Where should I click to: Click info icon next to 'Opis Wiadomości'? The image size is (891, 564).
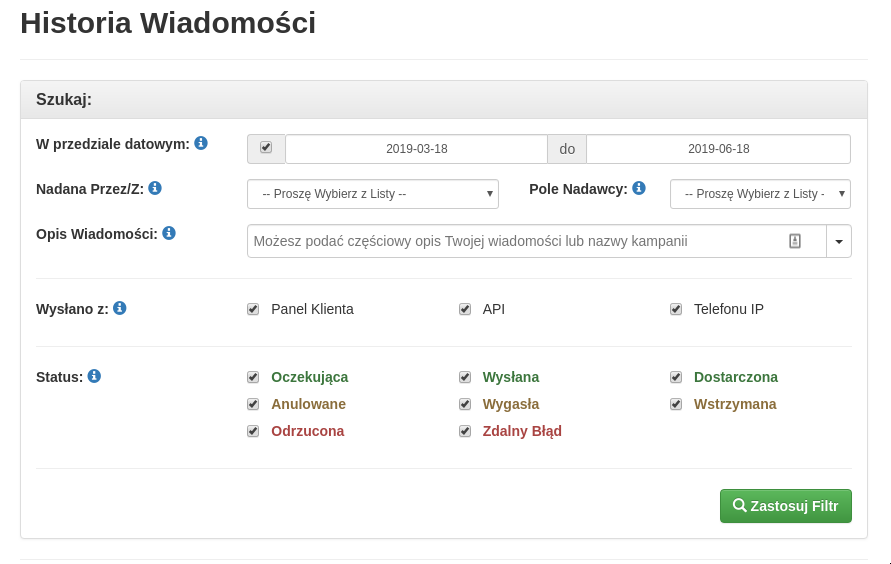(169, 233)
